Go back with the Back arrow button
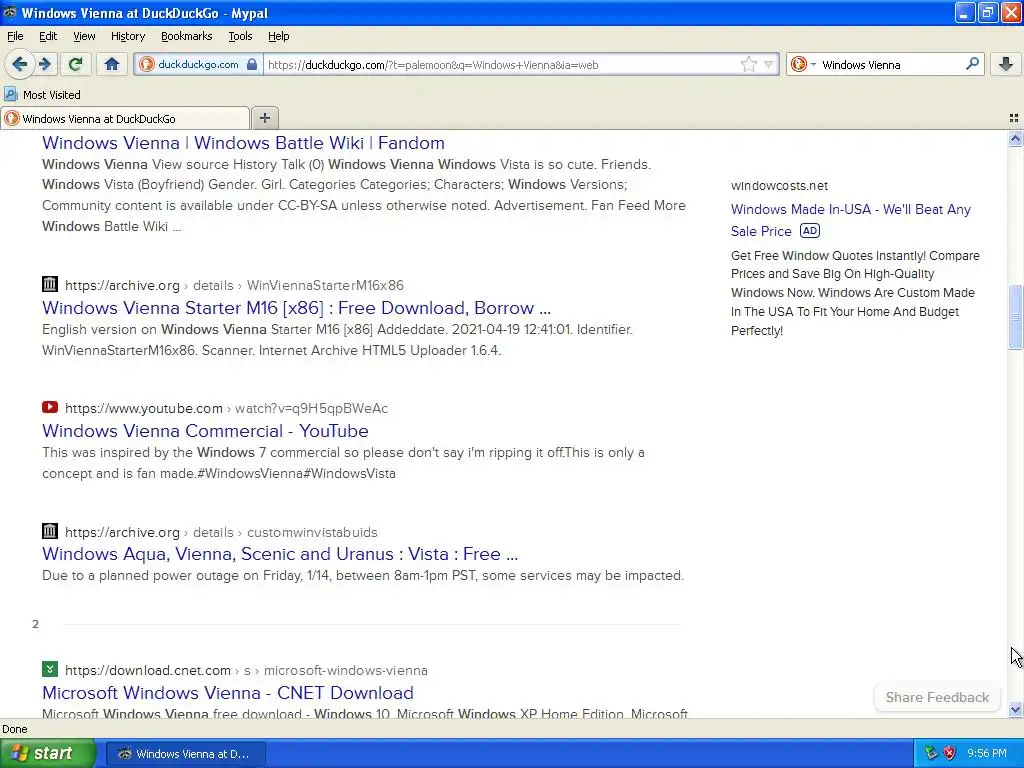The height and width of the screenshot is (768, 1024). 19,64
